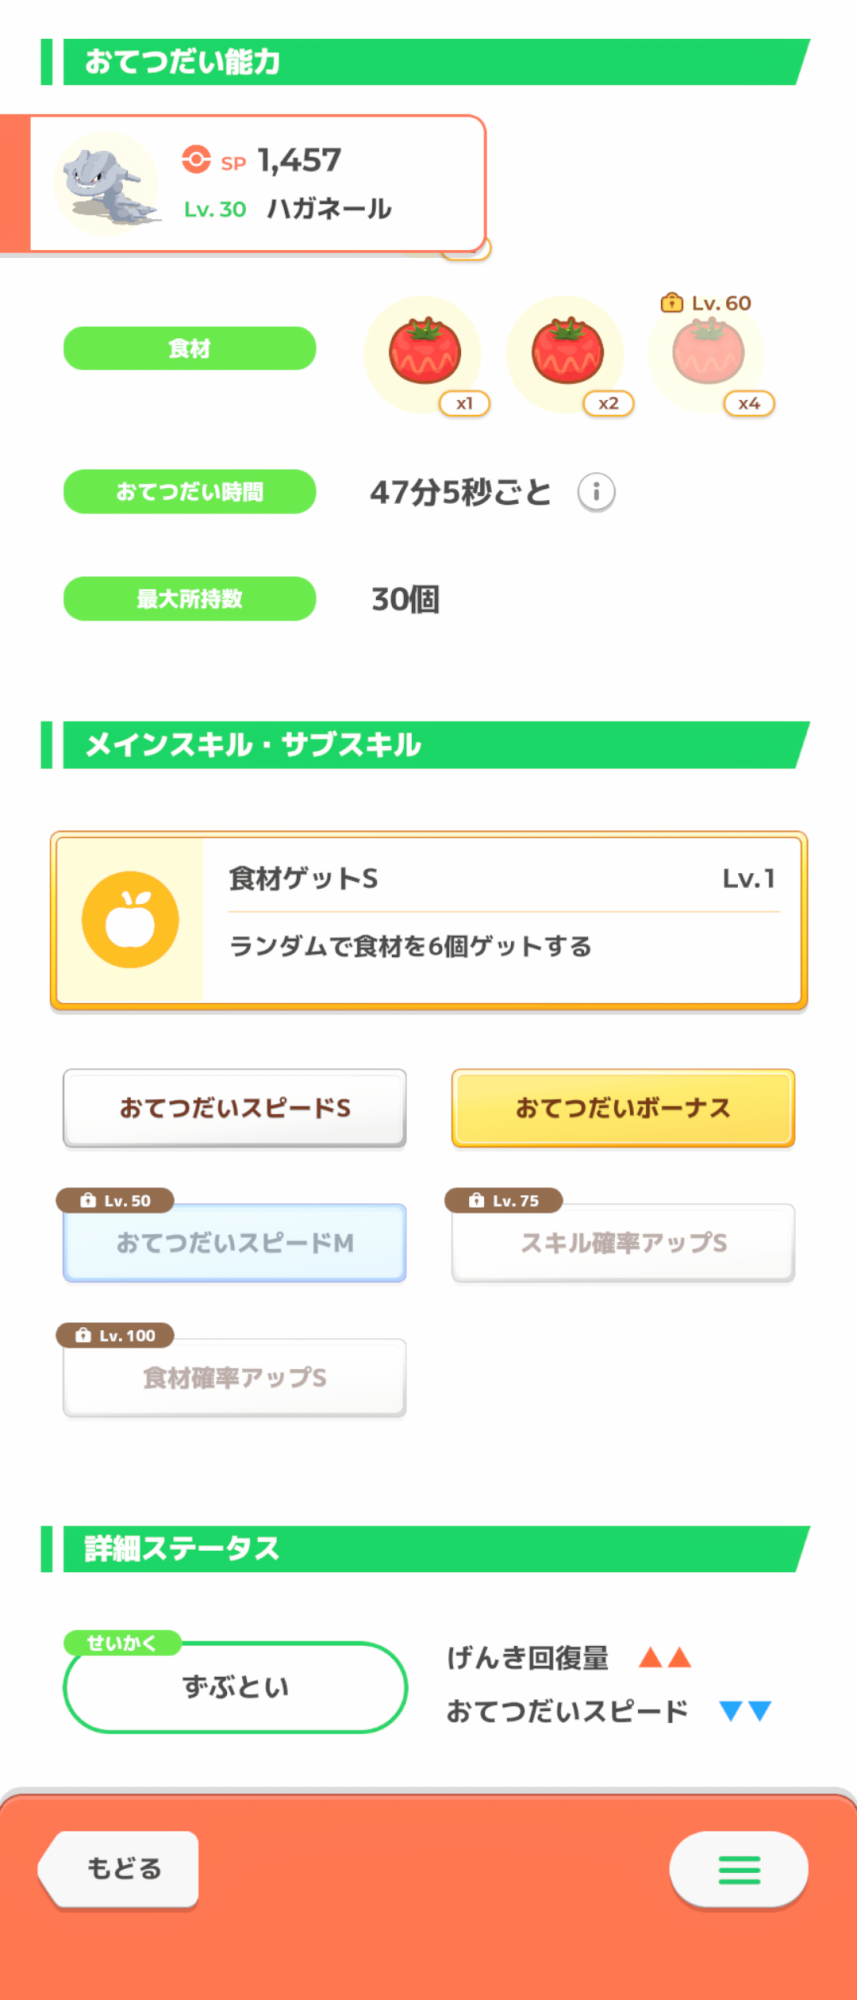Tap the locked Lv. 60 tomato icon

(x=708, y=352)
